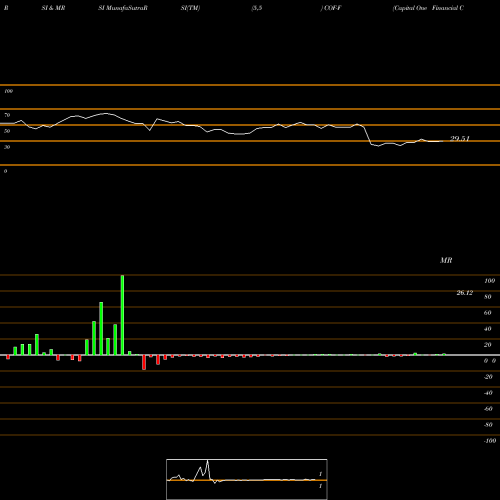Click the RSI scale label 50

coord(7,131)
